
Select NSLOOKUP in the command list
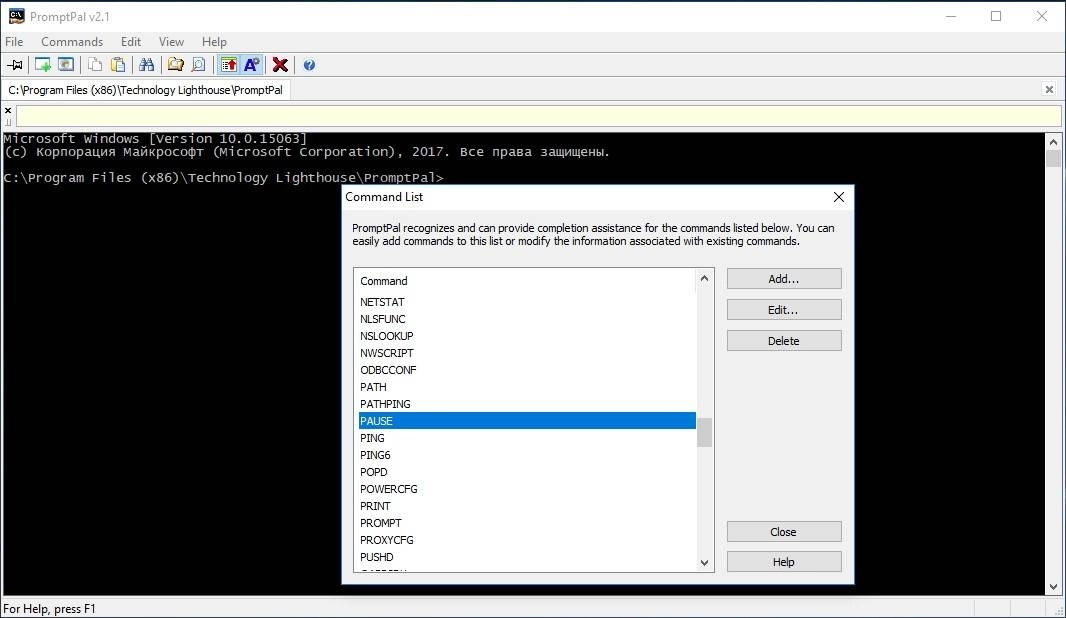[x=527, y=336]
